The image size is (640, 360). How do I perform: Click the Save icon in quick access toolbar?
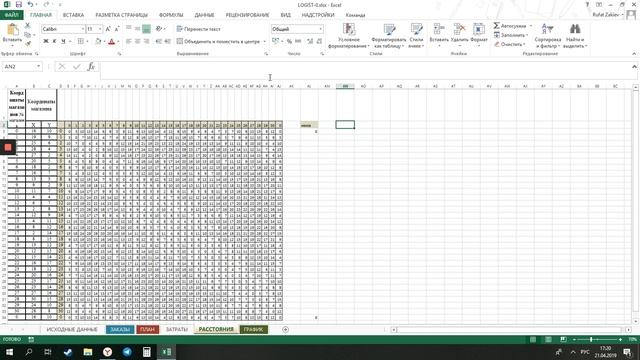point(19,4)
